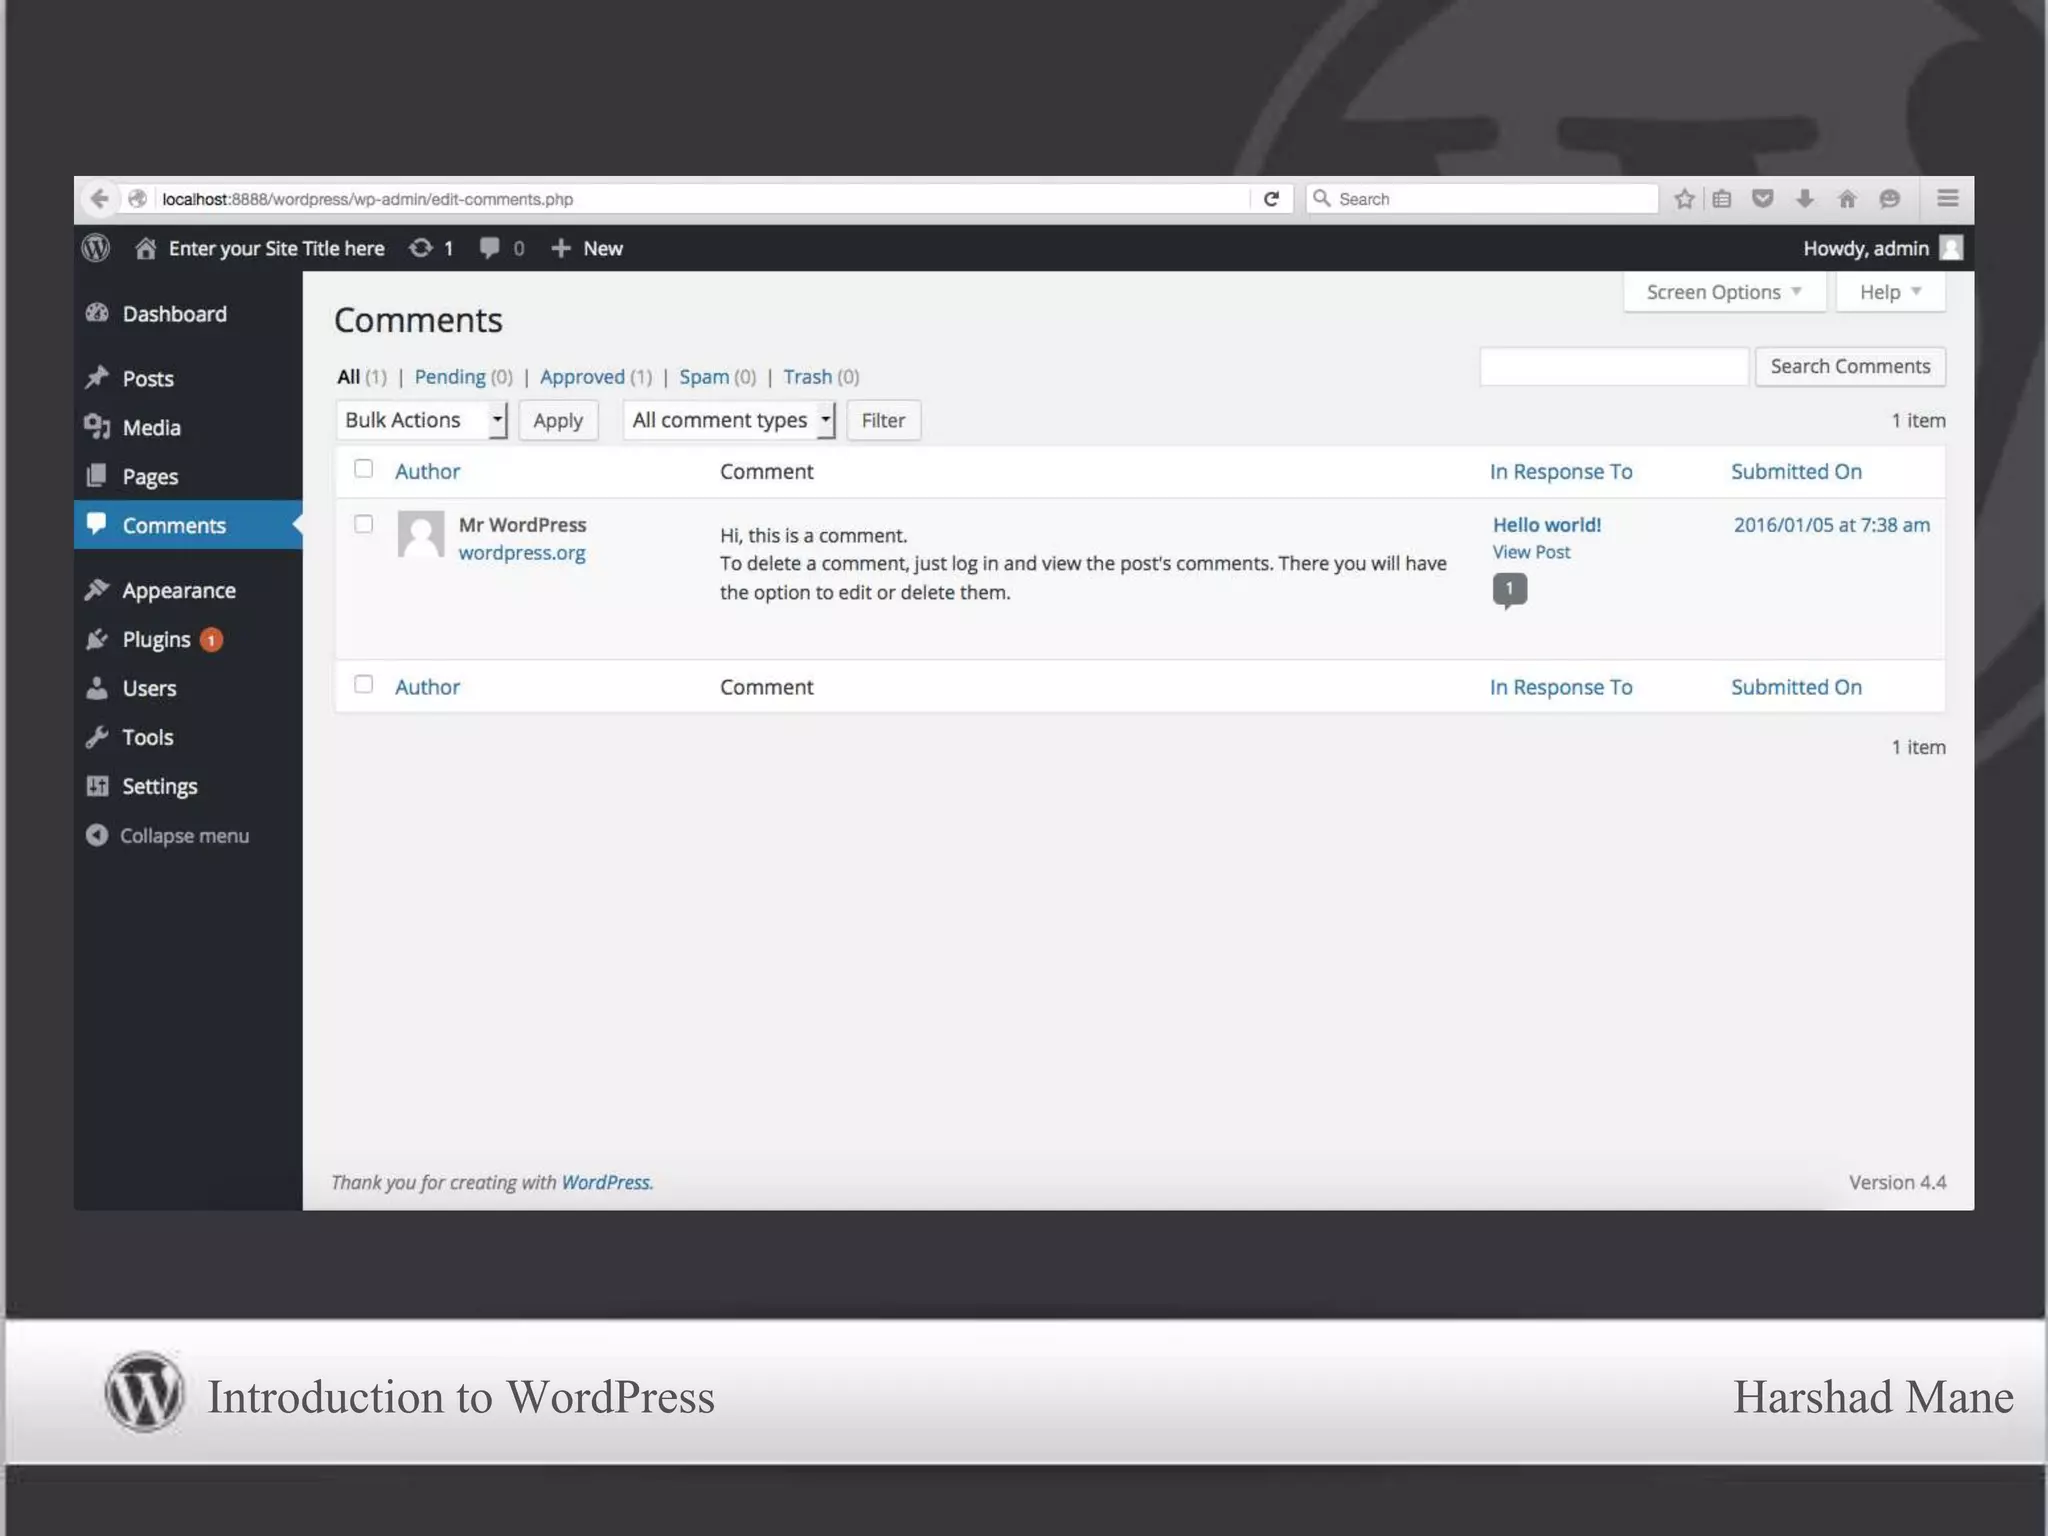Click the house icon beside the site title

click(x=145, y=247)
